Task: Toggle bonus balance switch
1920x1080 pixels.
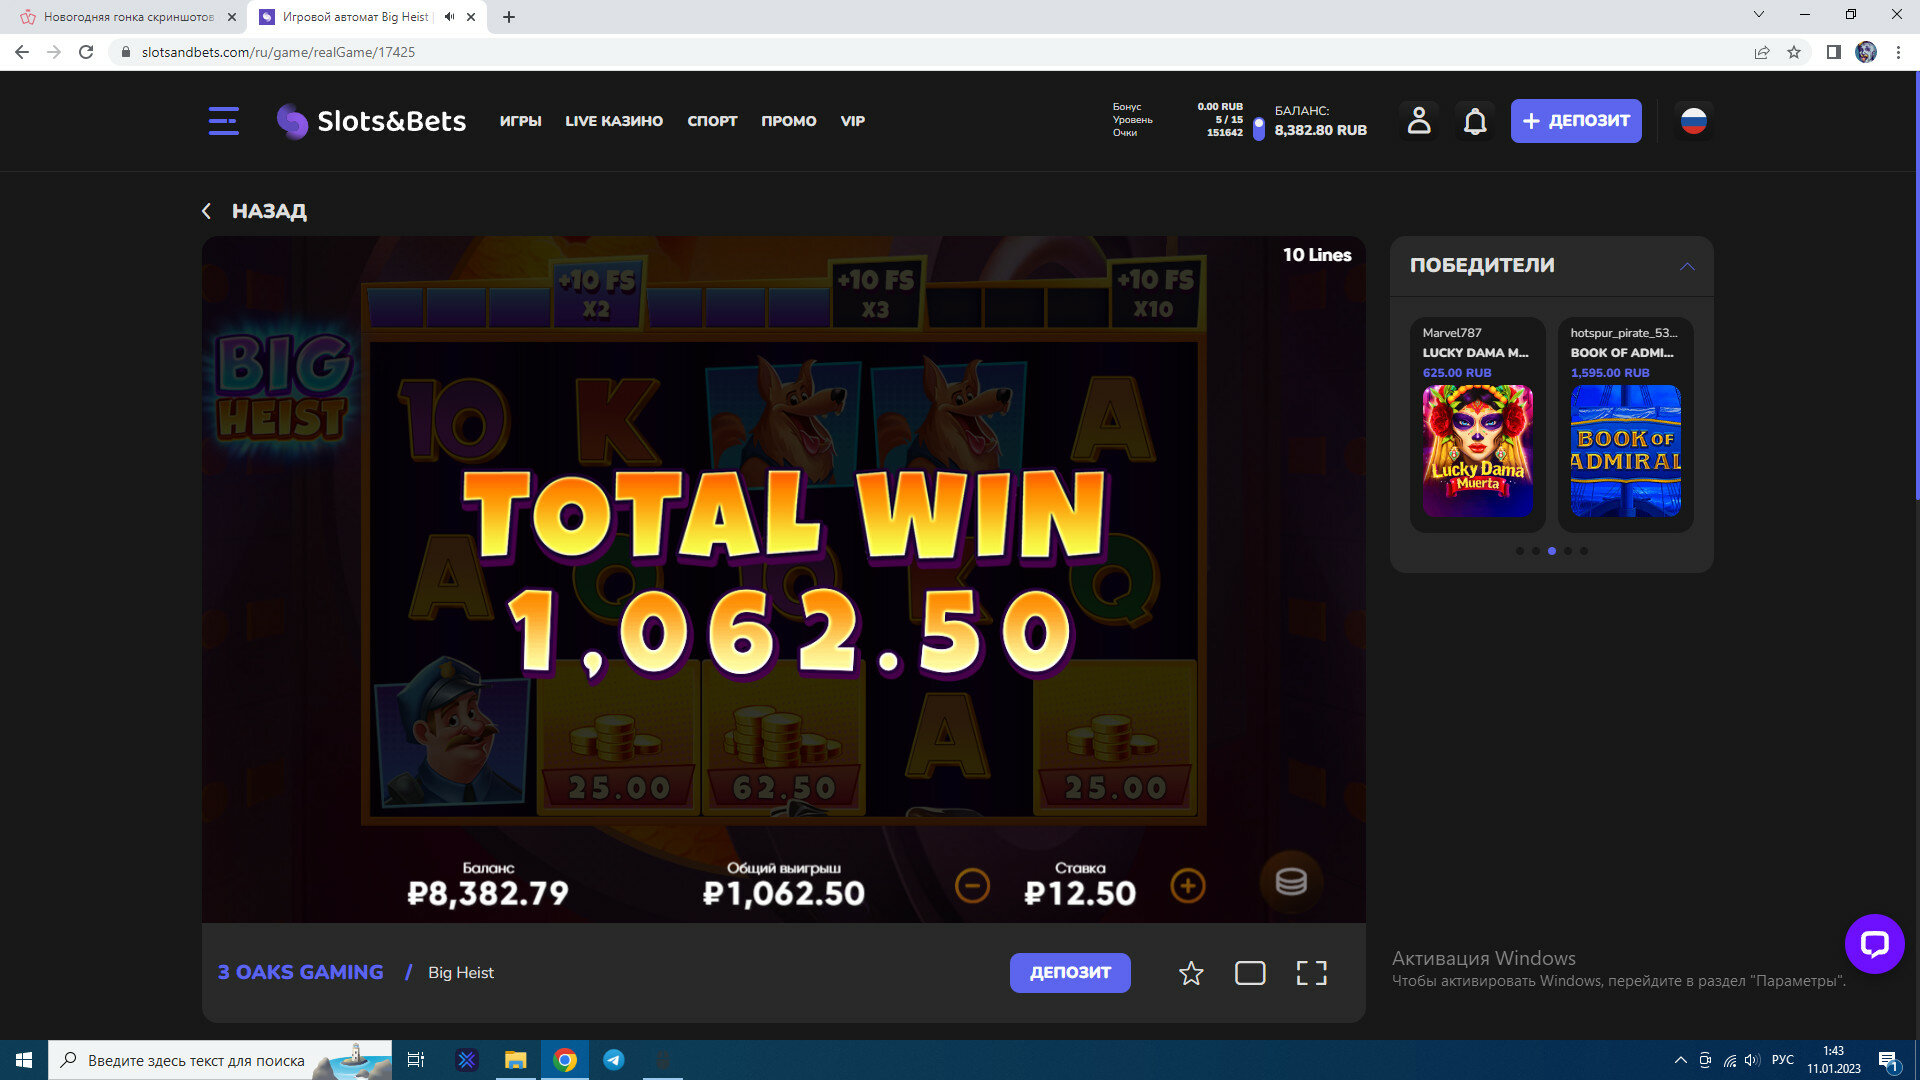Action: pyautogui.click(x=1259, y=128)
